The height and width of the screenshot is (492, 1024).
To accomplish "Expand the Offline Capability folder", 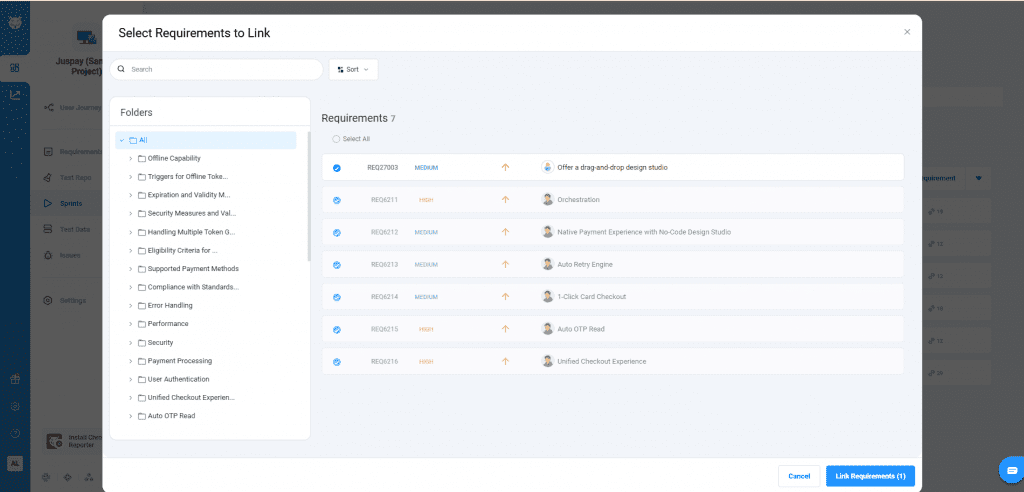I will (130, 158).
